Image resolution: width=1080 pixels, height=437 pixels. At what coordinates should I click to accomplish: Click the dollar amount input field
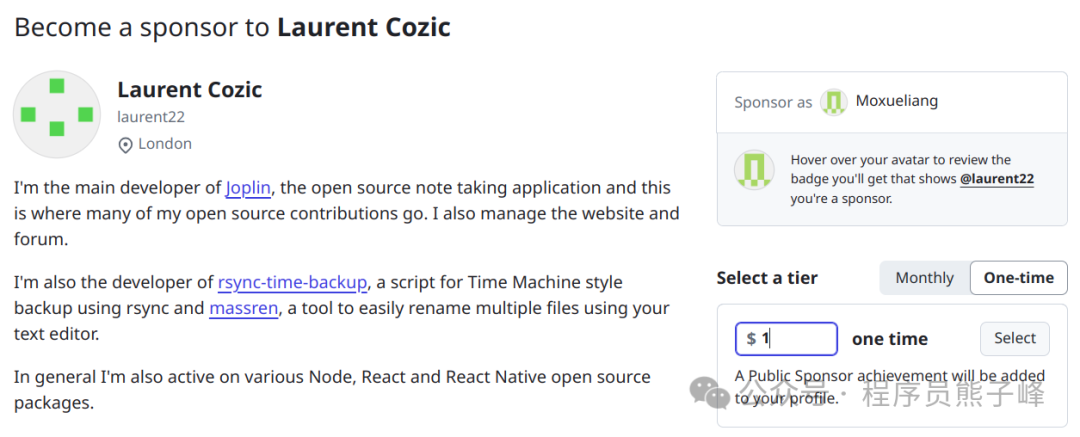(787, 338)
